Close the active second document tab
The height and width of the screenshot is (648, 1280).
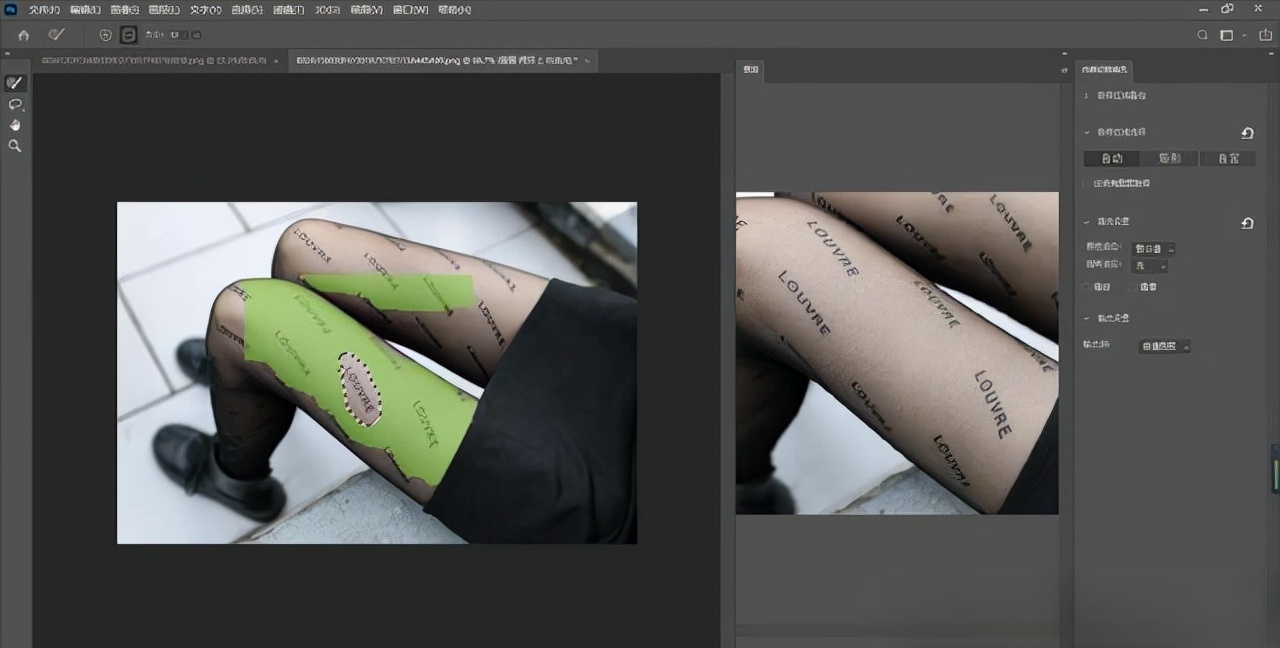point(587,61)
